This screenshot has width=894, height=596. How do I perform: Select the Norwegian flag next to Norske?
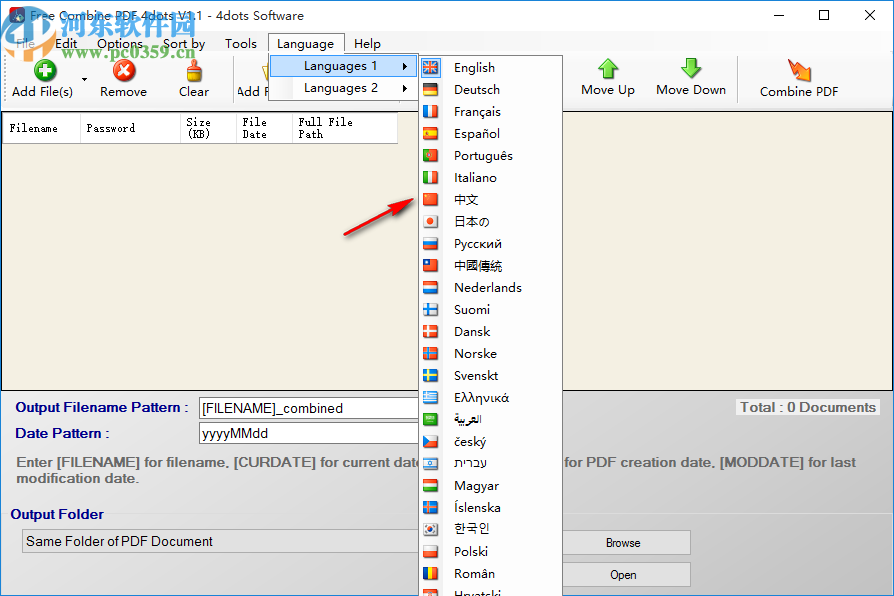point(430,354)
